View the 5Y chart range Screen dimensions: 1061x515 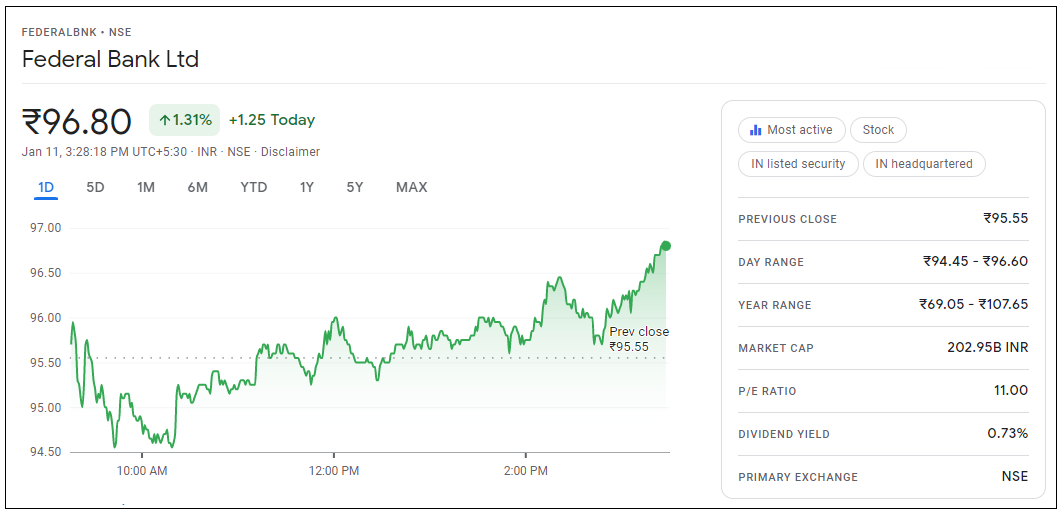[x=355, y=187]
